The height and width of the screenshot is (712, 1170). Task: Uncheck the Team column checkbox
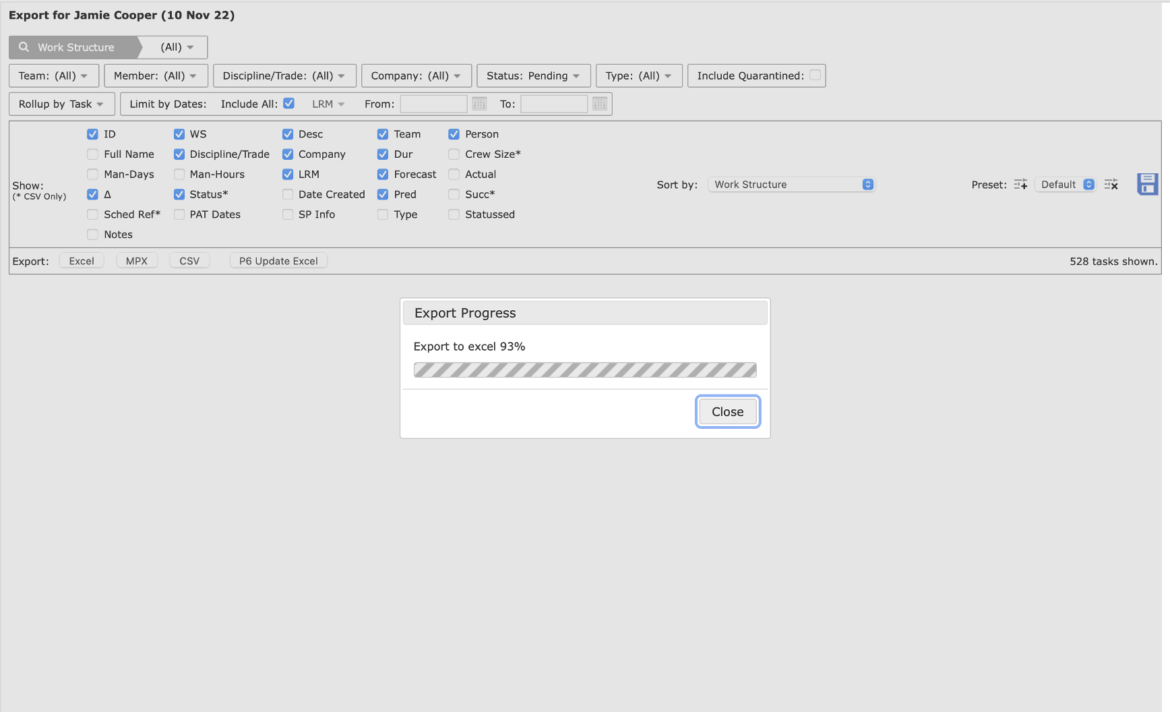383,134
